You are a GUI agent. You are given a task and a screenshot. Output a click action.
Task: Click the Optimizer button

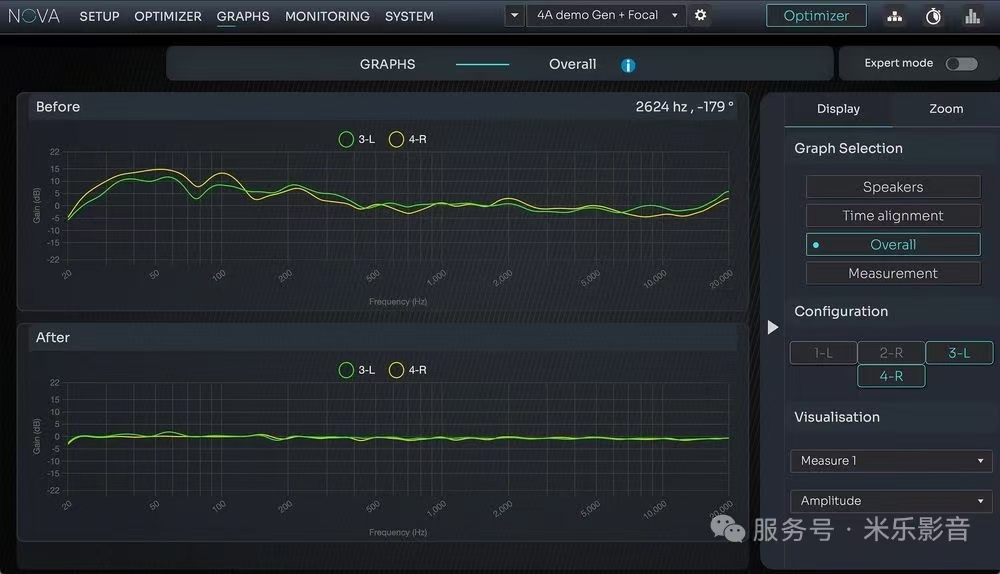816,16
